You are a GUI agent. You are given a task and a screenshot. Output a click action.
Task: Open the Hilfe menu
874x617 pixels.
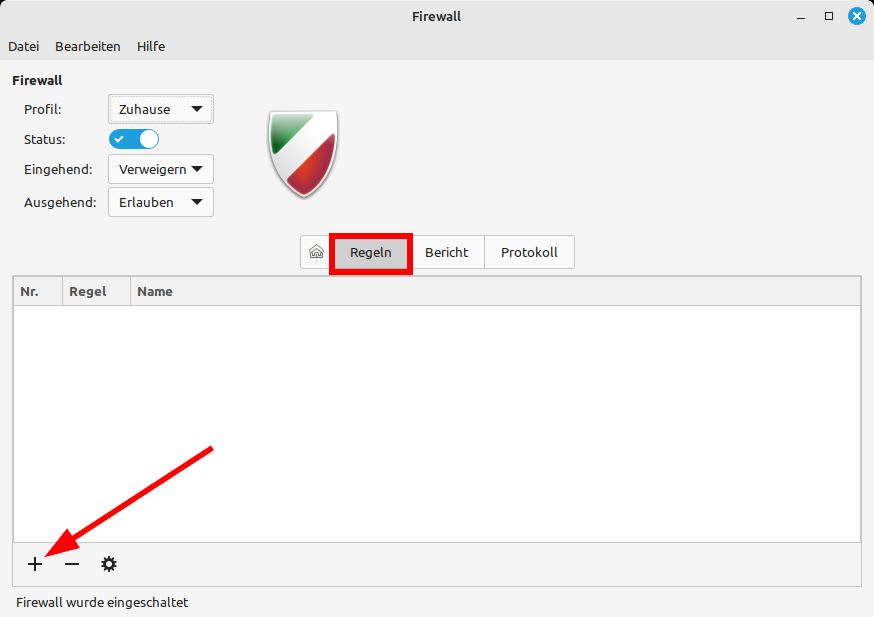151,46
